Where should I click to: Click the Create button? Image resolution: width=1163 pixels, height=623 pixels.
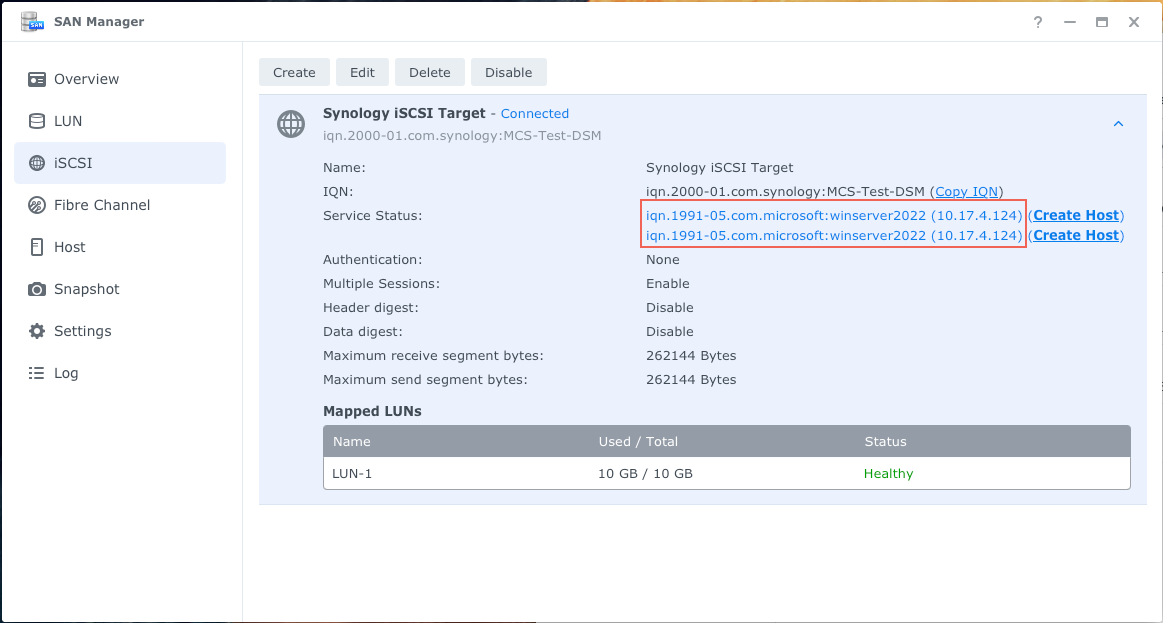(x=294, y=73)
